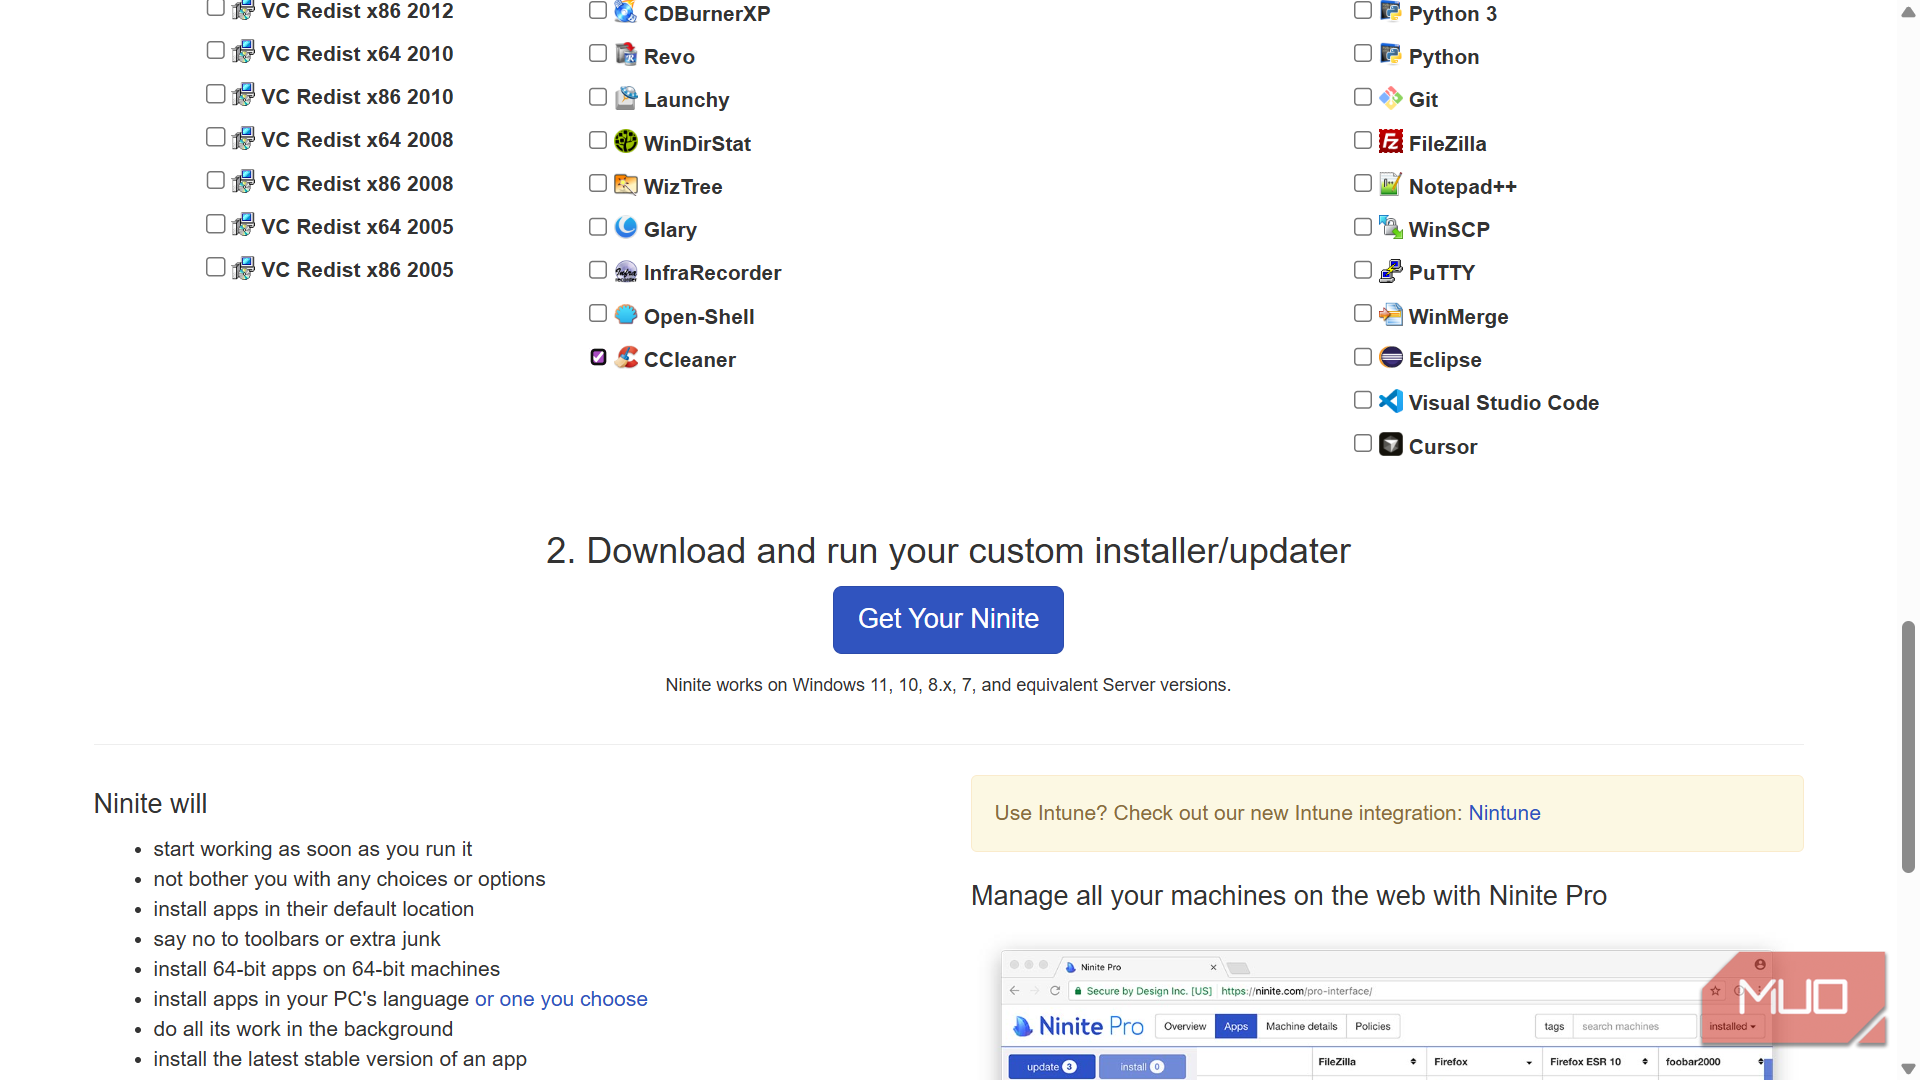Click the Python app icon
The height and width of the screenshot is (1080, 1920).
[x=1391, y=54]
